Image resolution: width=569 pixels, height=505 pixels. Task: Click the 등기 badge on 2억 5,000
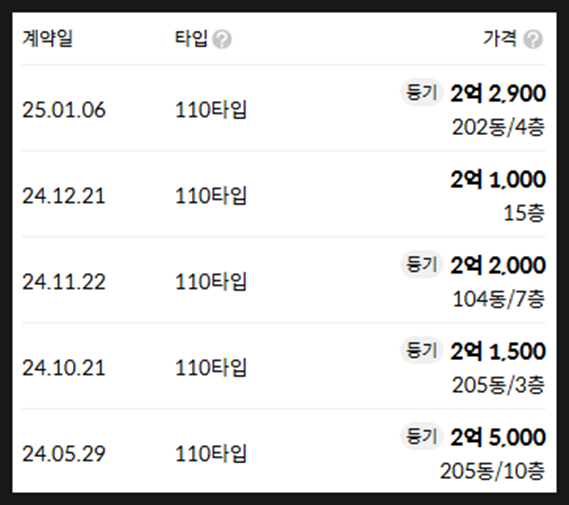pos(421,436)
